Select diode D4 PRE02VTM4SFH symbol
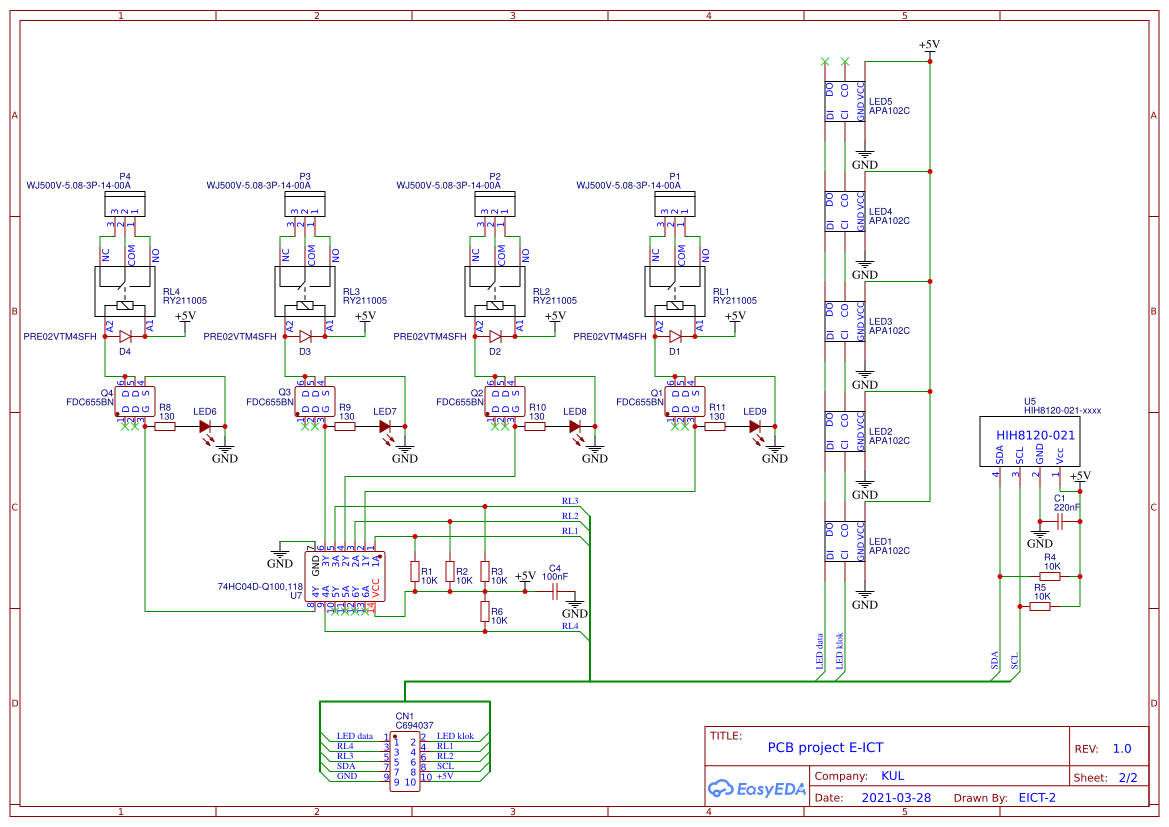This screenshot has width=1169, height=827. pyautogui.click(x=126, y=338)
